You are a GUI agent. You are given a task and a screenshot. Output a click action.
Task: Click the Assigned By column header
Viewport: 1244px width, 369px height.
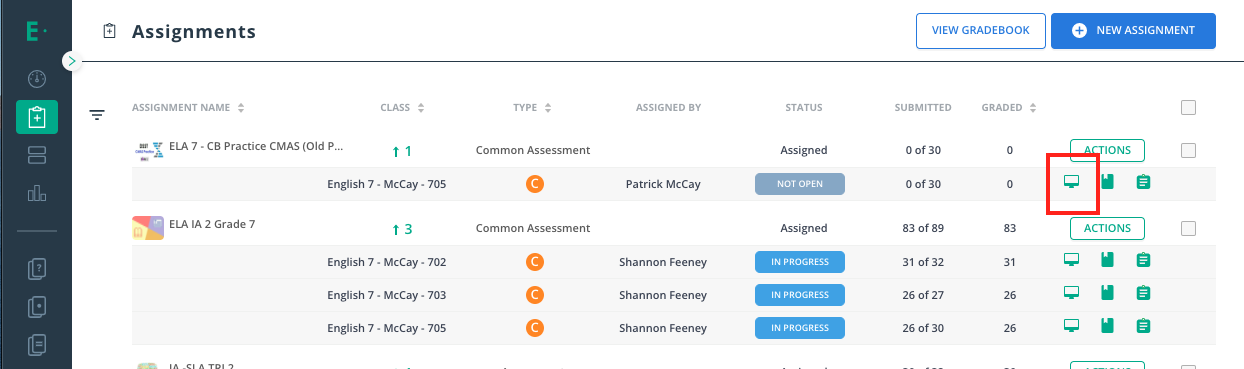(668, 107)
